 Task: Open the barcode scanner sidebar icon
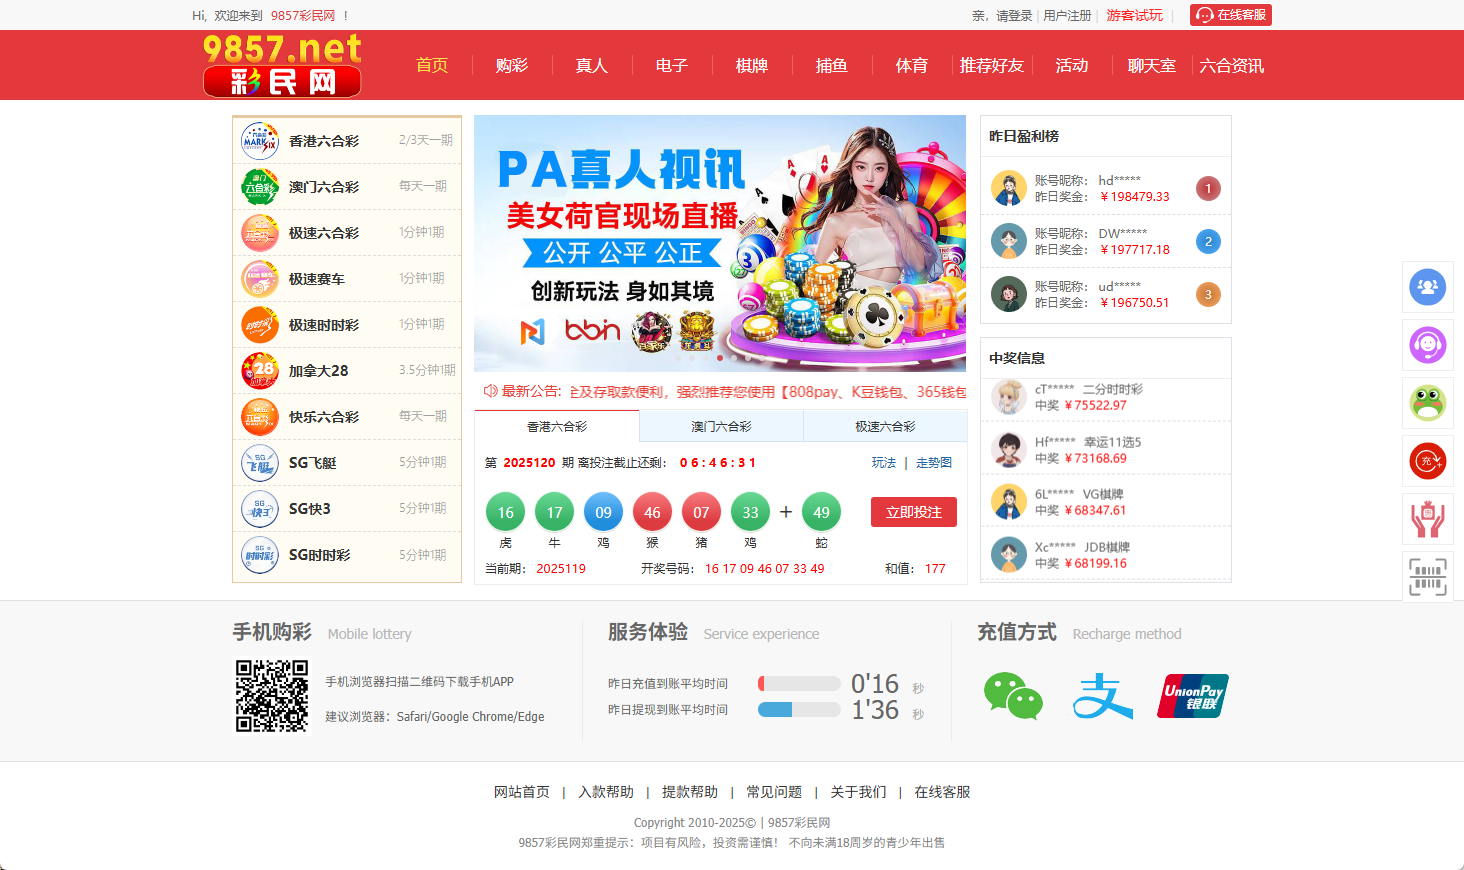[1427, 577]
